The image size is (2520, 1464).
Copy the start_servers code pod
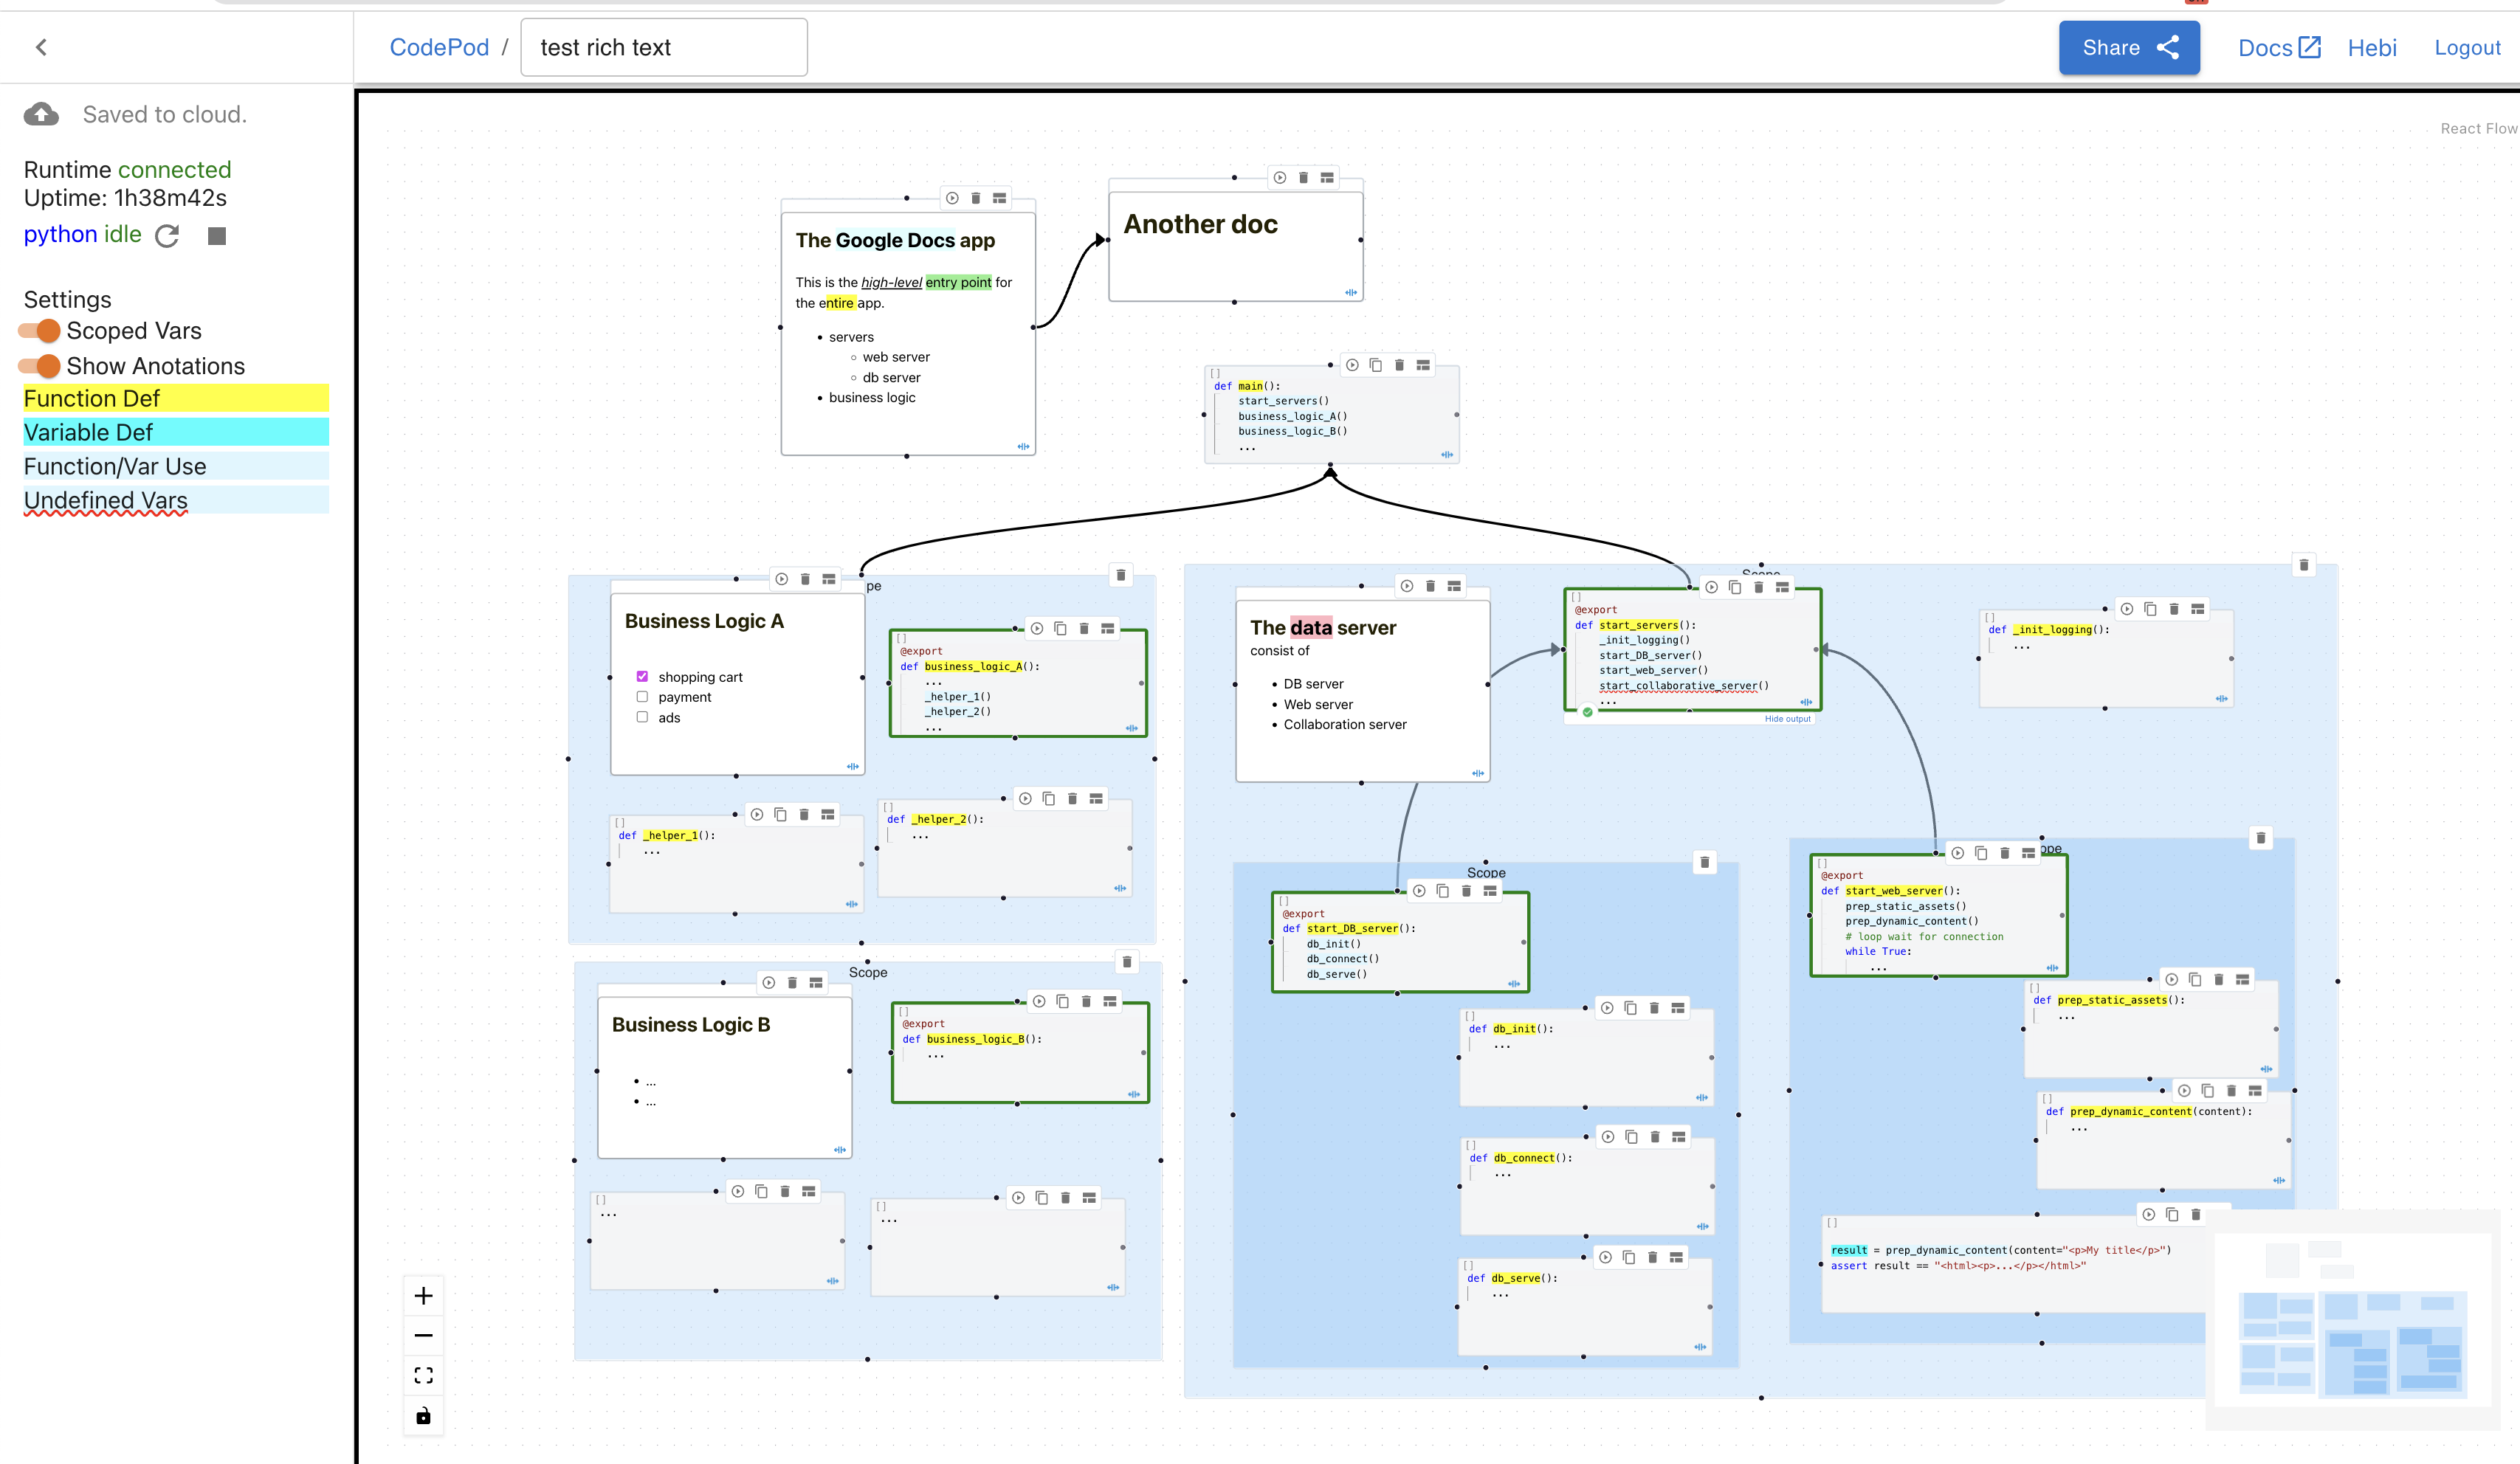(x=1735, y=587)
